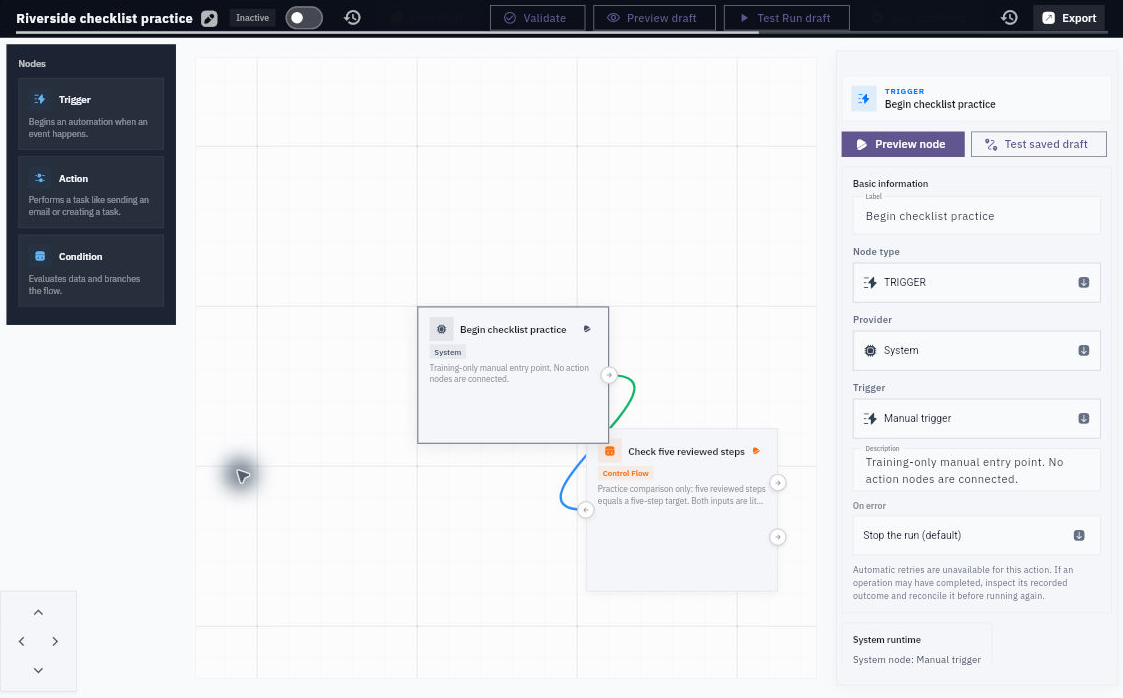Image resolution: width=1123 pixels, height=698 pixels.
Task: Click Preview draft in the top bar
Action: [654, 18]
